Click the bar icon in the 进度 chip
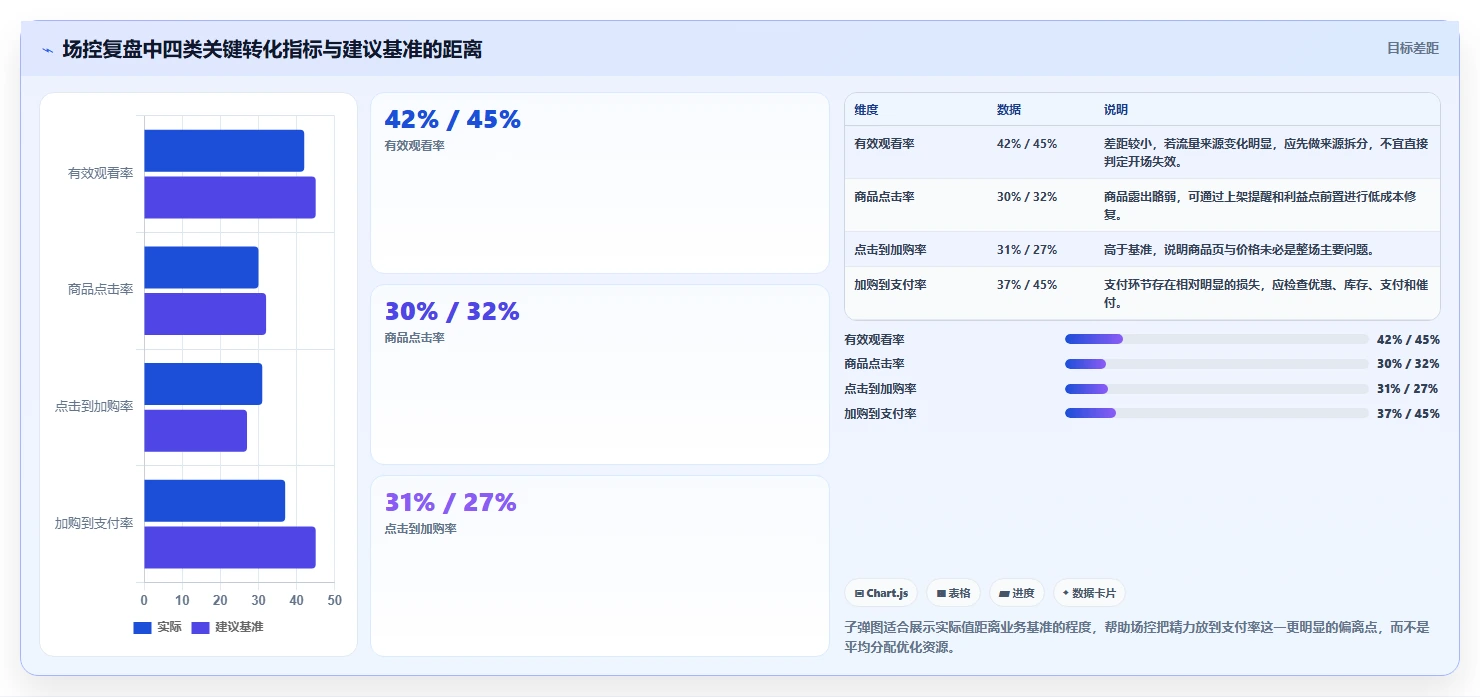1480x697 pixels. (1004, 593)
